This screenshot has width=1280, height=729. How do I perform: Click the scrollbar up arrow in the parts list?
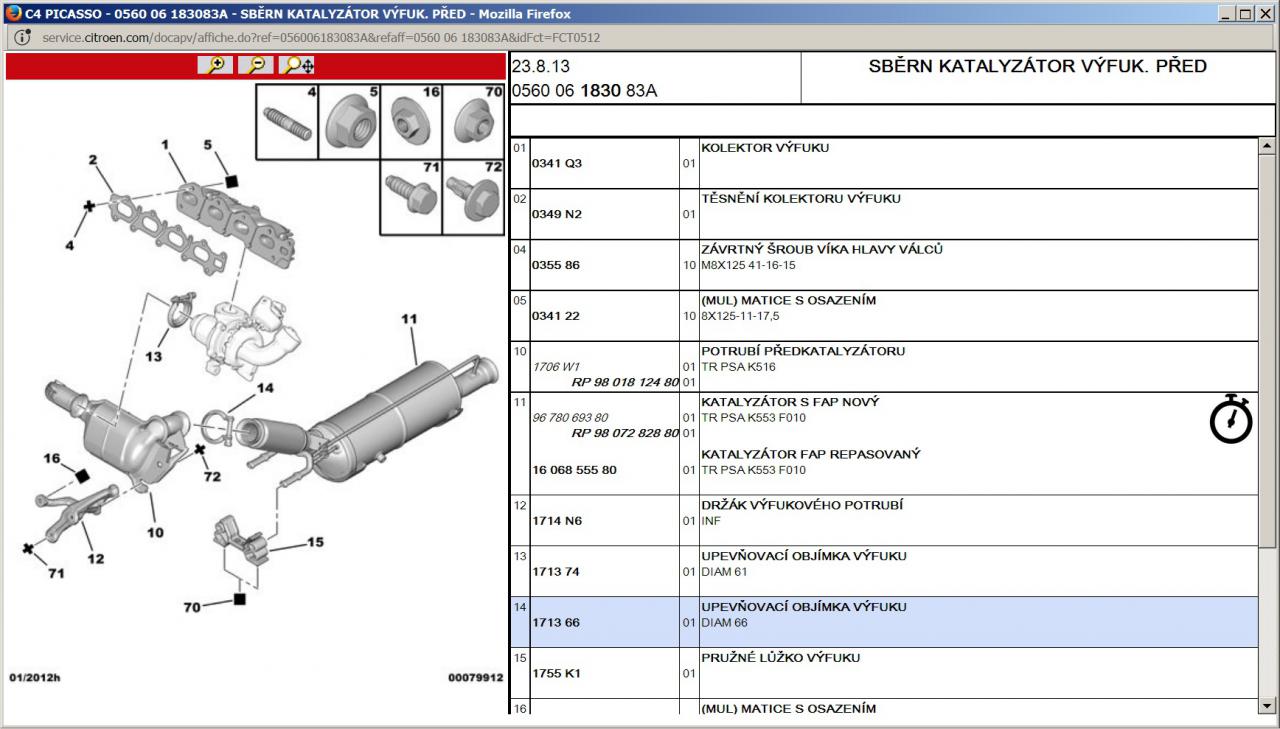point(1268,146)
